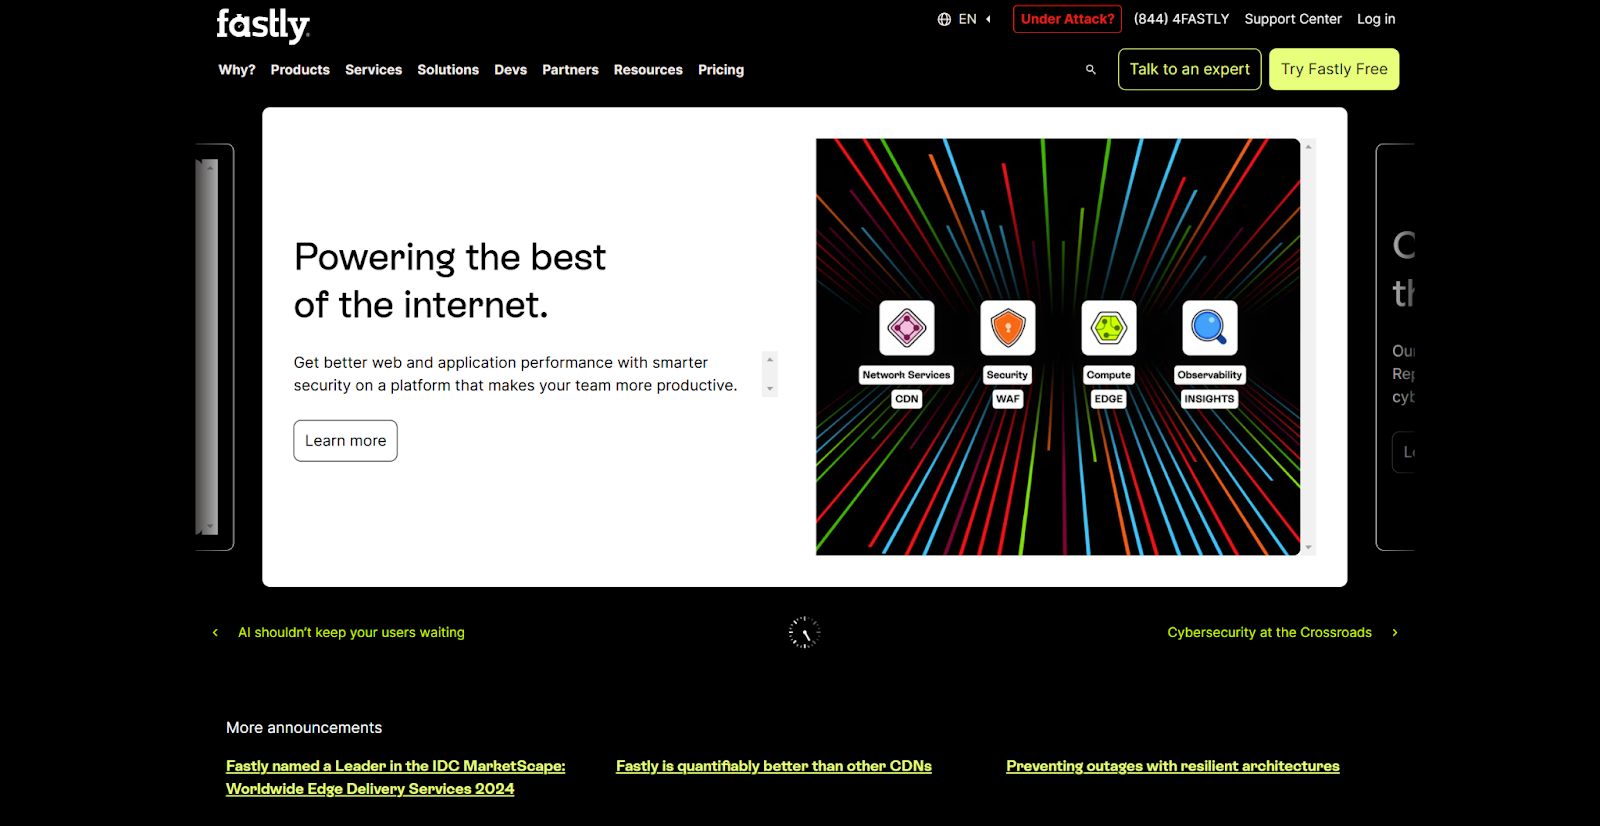Click the Observability label
Viewport: 1600px width, 826px height.
click(1210, 375)
